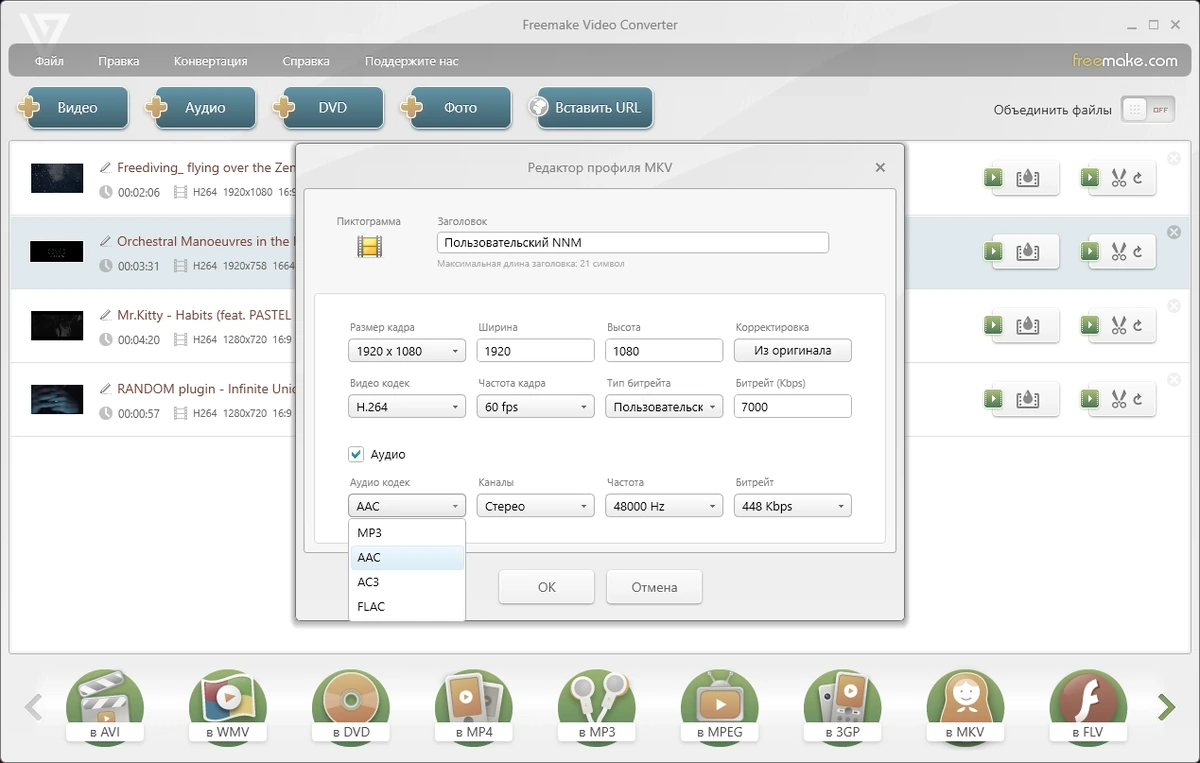The height and width of the screenshot is (763, 1200).
Task: Select the 3GP phone format icon
Action: point(843,708)
